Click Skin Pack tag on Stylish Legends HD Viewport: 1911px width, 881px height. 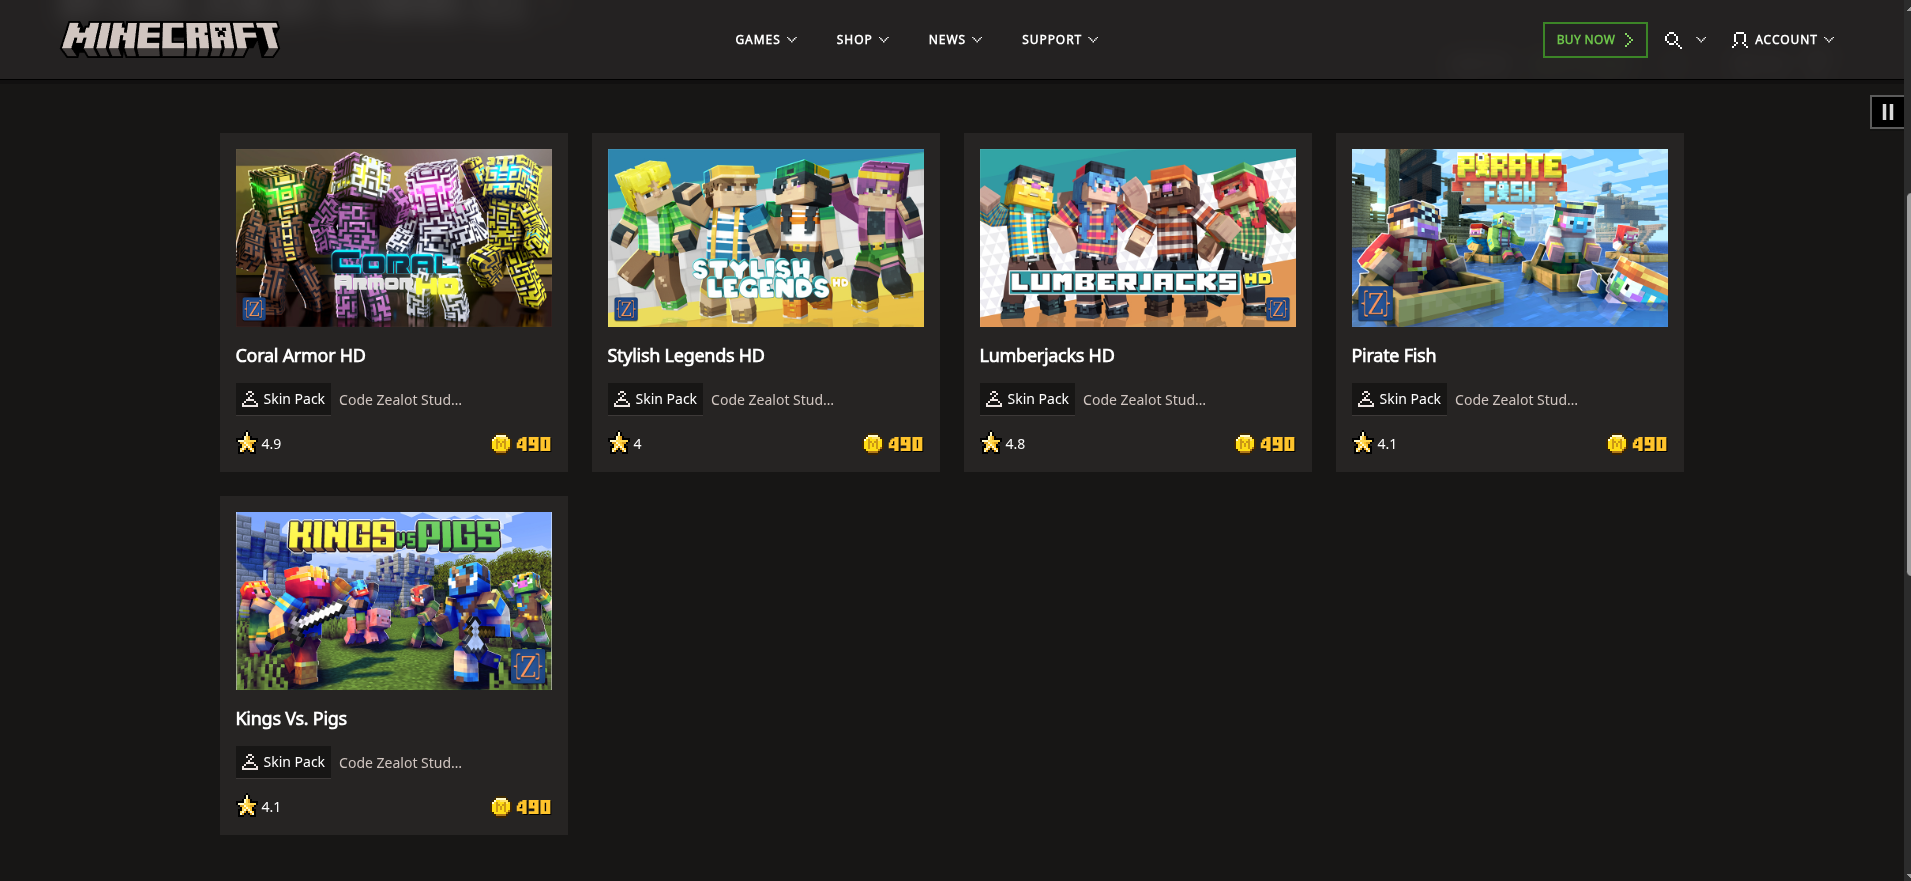click(655, 399)
